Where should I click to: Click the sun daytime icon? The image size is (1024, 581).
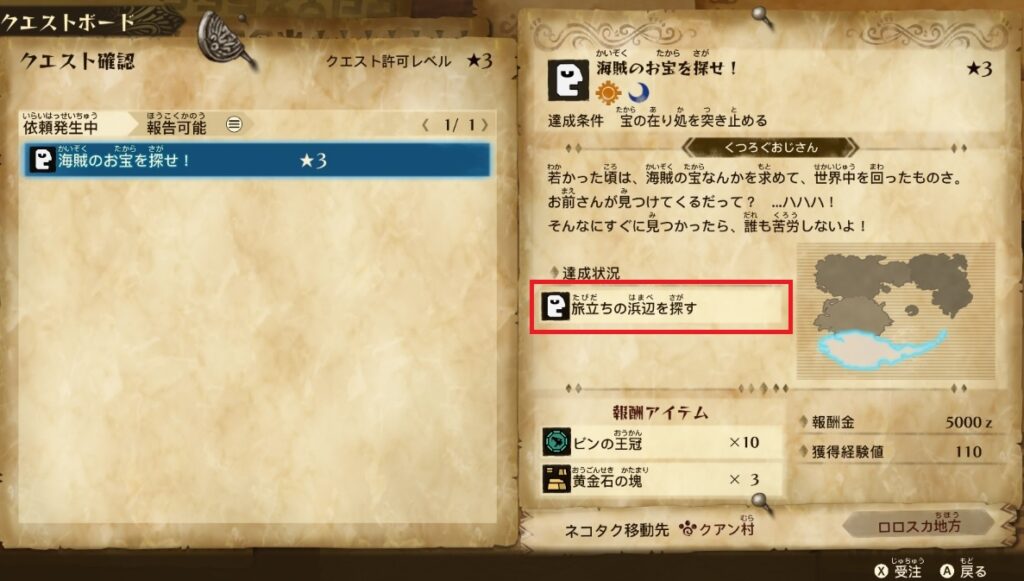tap(608, 93)
